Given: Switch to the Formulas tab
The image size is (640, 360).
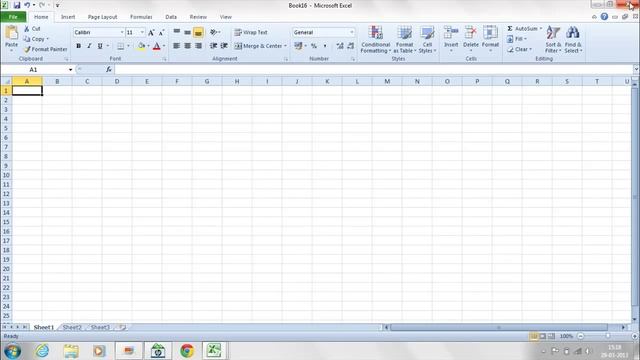Looking at the screenshot, I should click(x=141, y=17).
